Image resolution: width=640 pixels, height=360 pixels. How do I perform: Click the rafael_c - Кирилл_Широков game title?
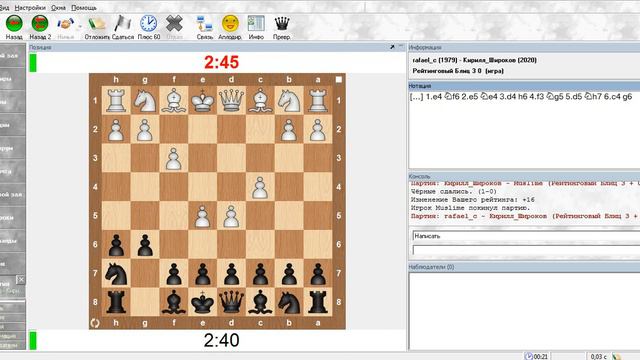[474, 60]
